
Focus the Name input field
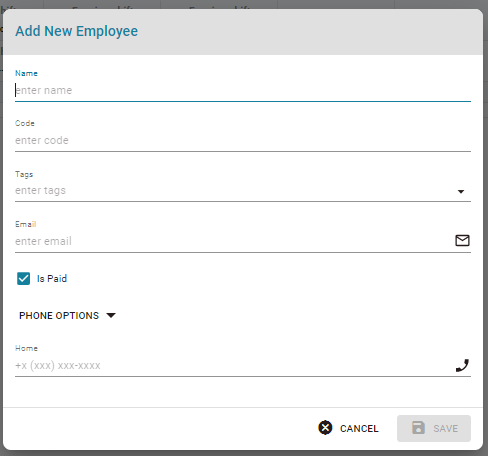tap(243, 90)
